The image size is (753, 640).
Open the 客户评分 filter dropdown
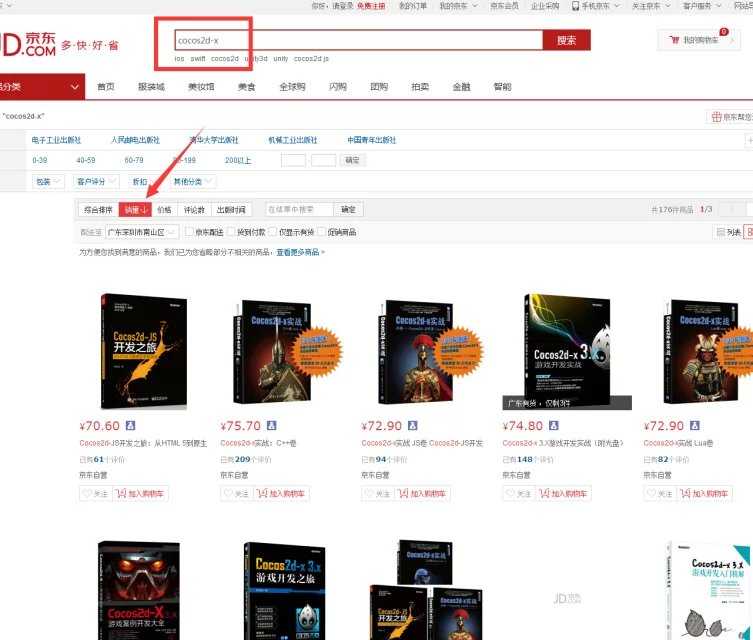coord(96,182)
